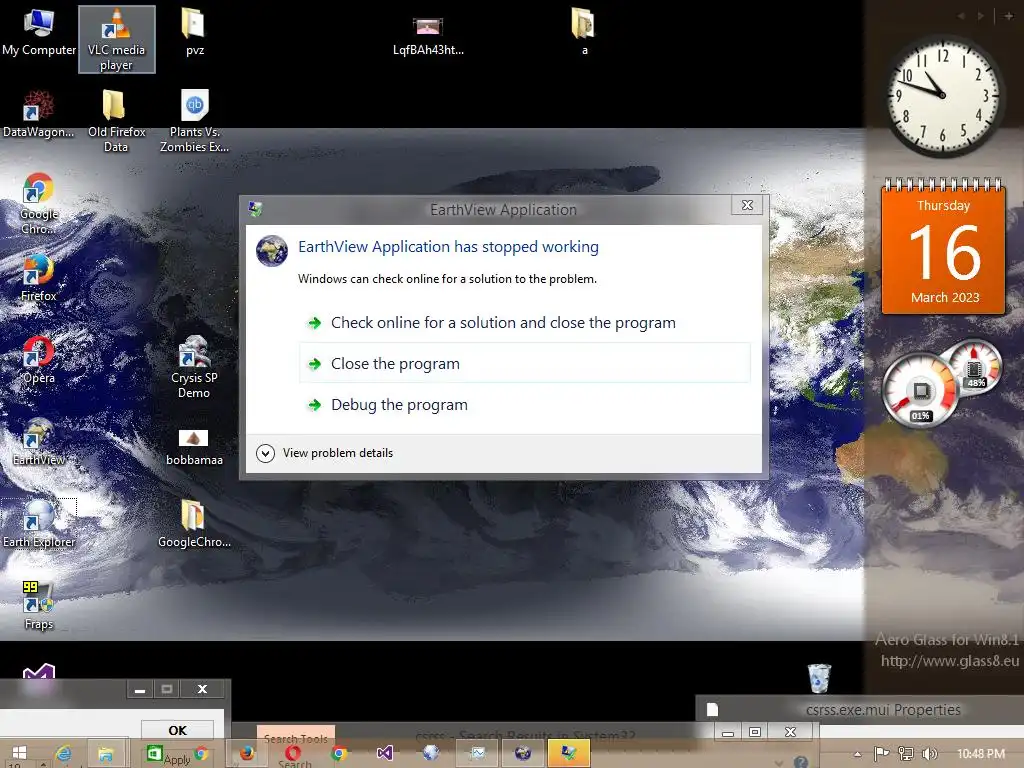Open the Firefox taskbar button
The image size is (1024, 768).
tap(246, 754)
